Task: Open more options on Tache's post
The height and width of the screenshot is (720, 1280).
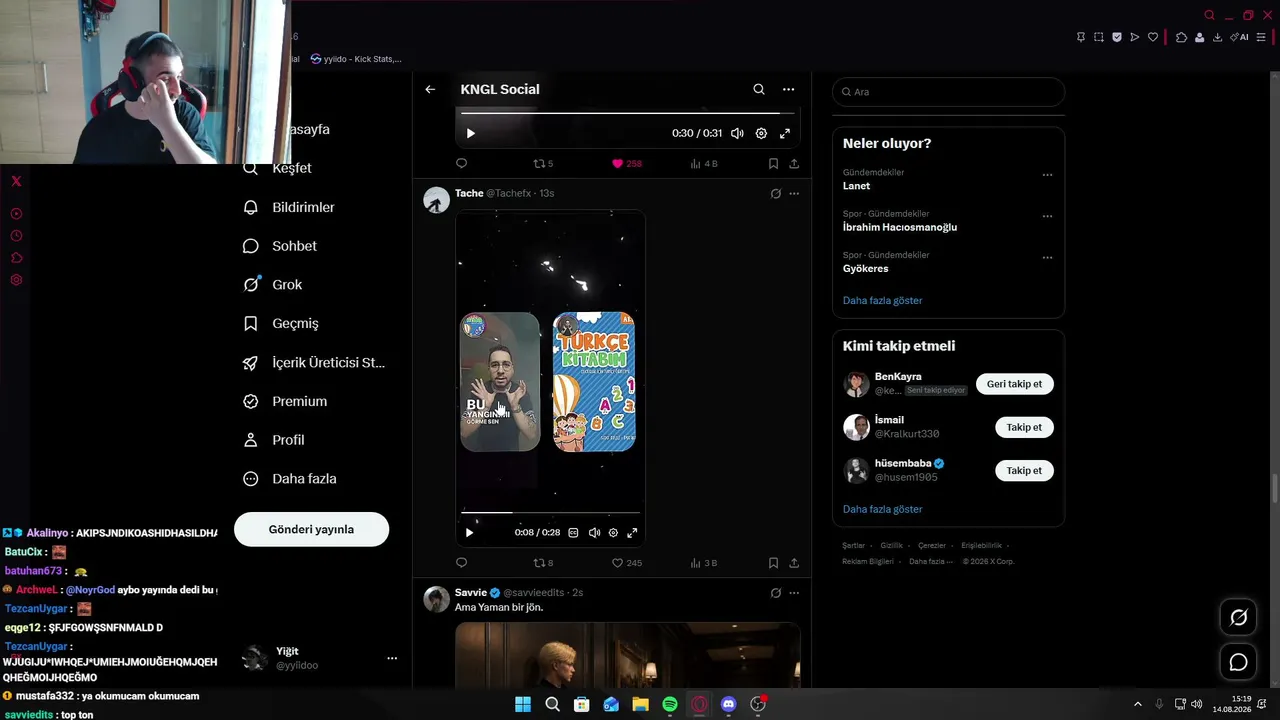Action: pyautogui.click(x=794, y=193)
